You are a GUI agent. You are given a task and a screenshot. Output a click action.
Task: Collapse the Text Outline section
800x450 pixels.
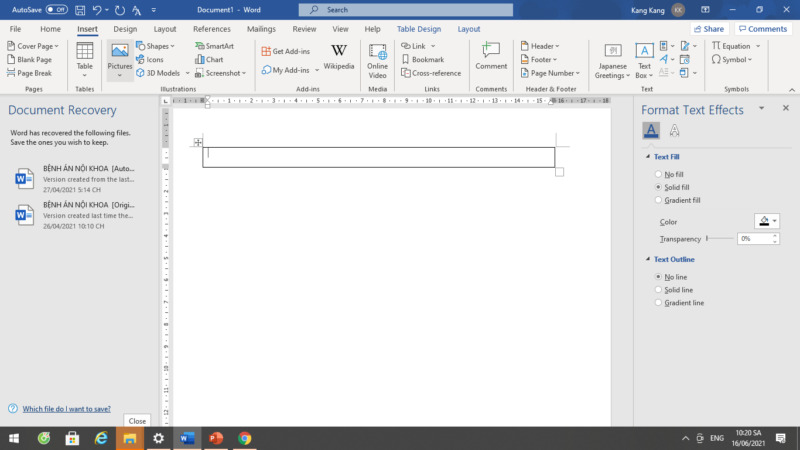648,259
